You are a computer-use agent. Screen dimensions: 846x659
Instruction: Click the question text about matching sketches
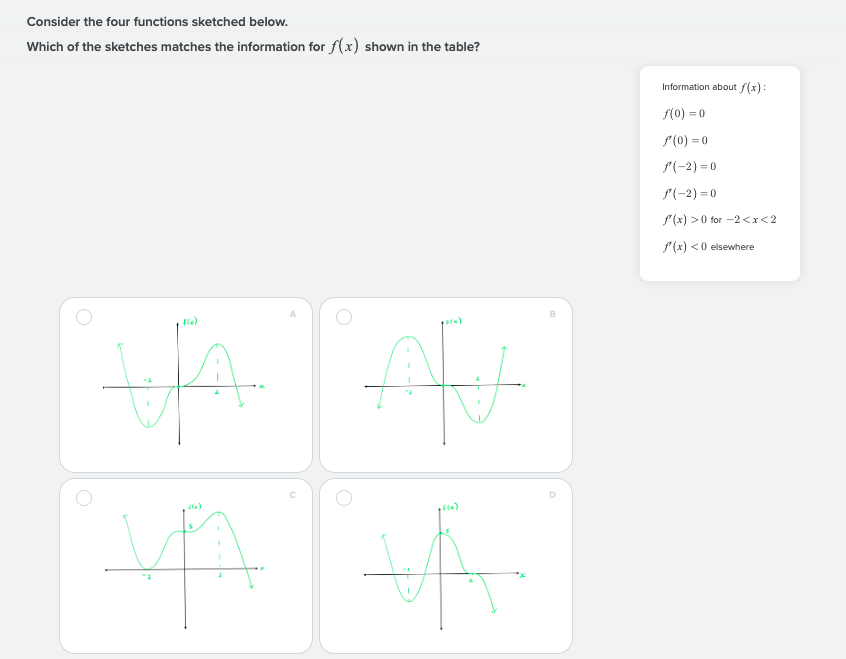253,46
